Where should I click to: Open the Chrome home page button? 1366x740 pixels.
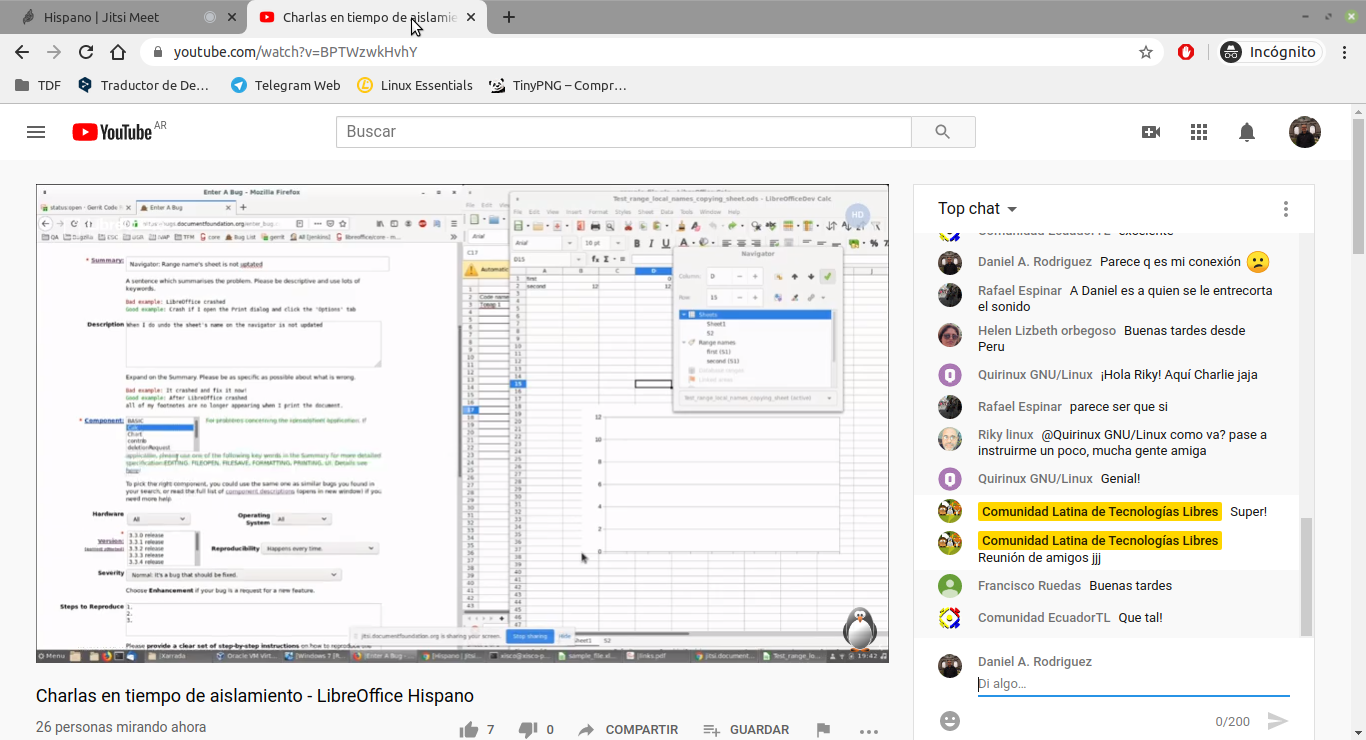(118, 52)
